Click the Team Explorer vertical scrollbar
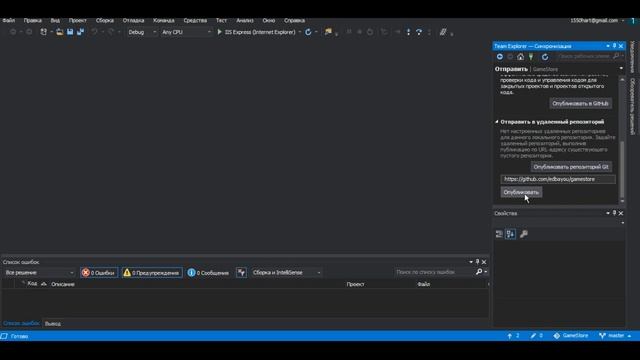This screenshot has height=360, width=640. [622, 169]
